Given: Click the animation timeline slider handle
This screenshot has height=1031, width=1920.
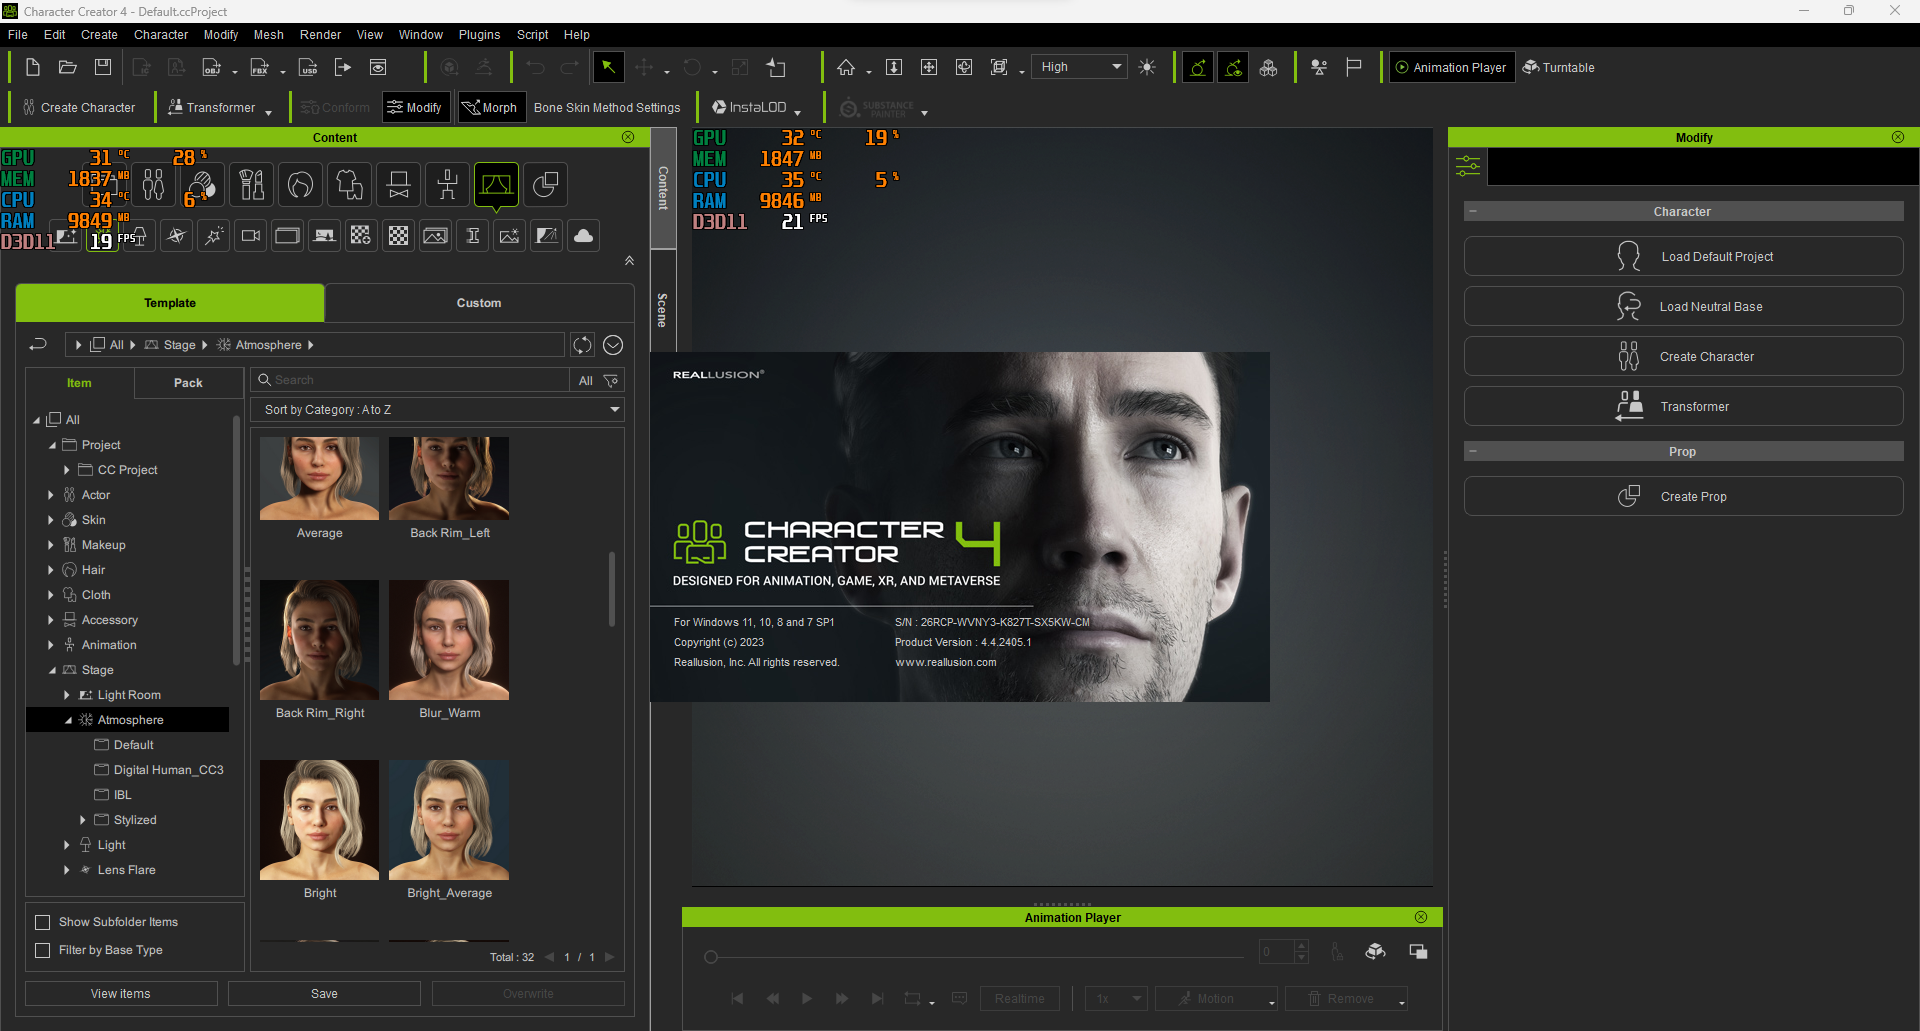Looking at the screenshot, I should [711, 957].
